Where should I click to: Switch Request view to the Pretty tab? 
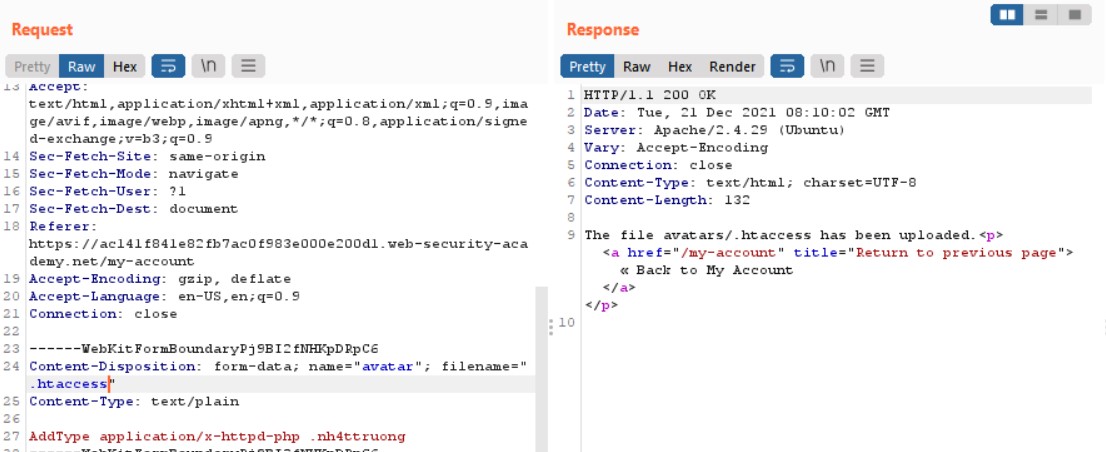(x=32, y=67)
